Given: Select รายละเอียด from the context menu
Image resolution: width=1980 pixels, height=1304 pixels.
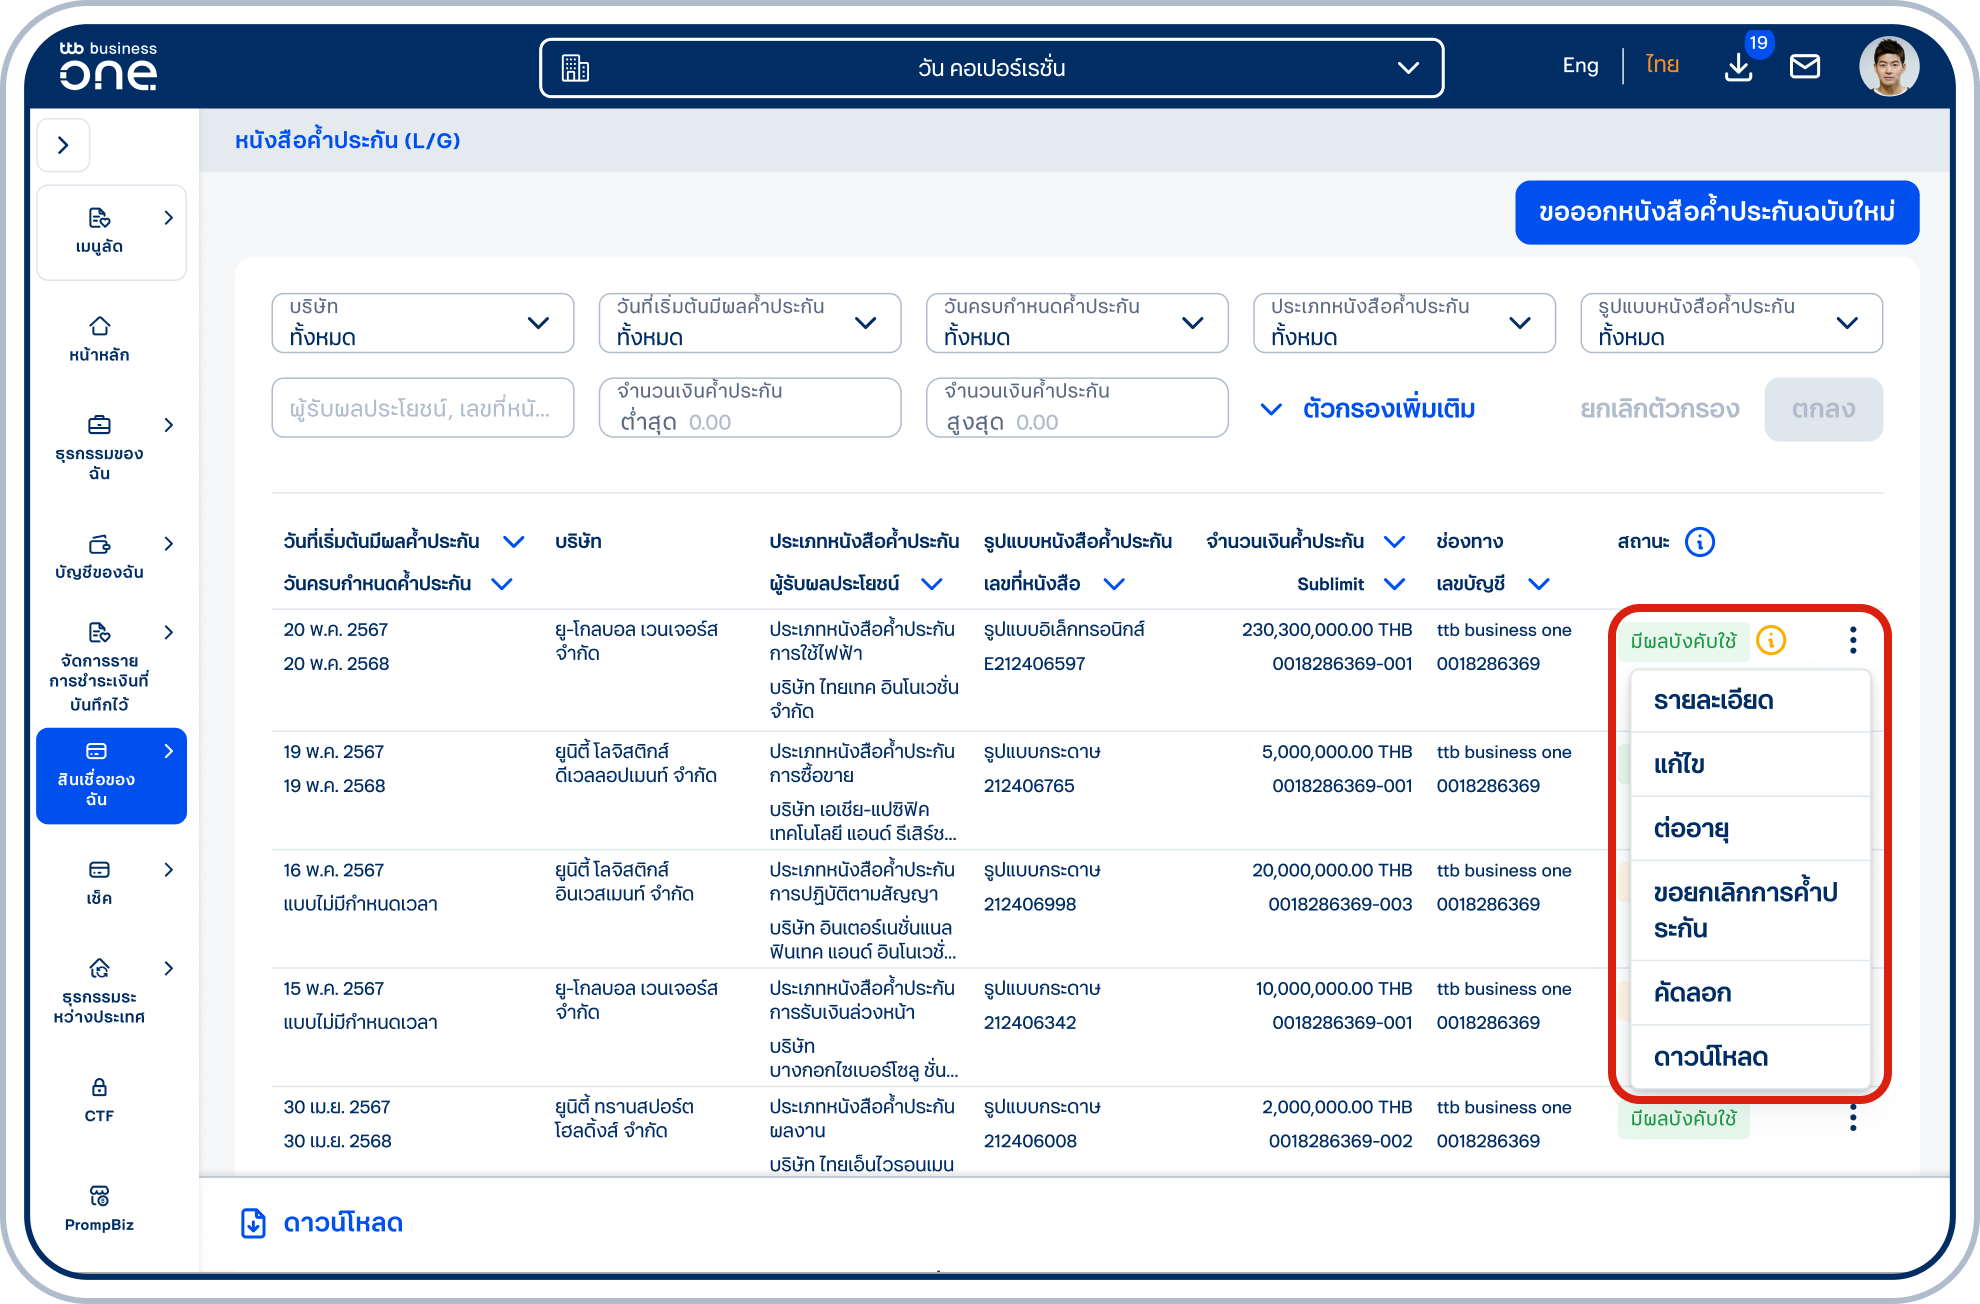Looking at the screenshot, I should (1750, 700).
